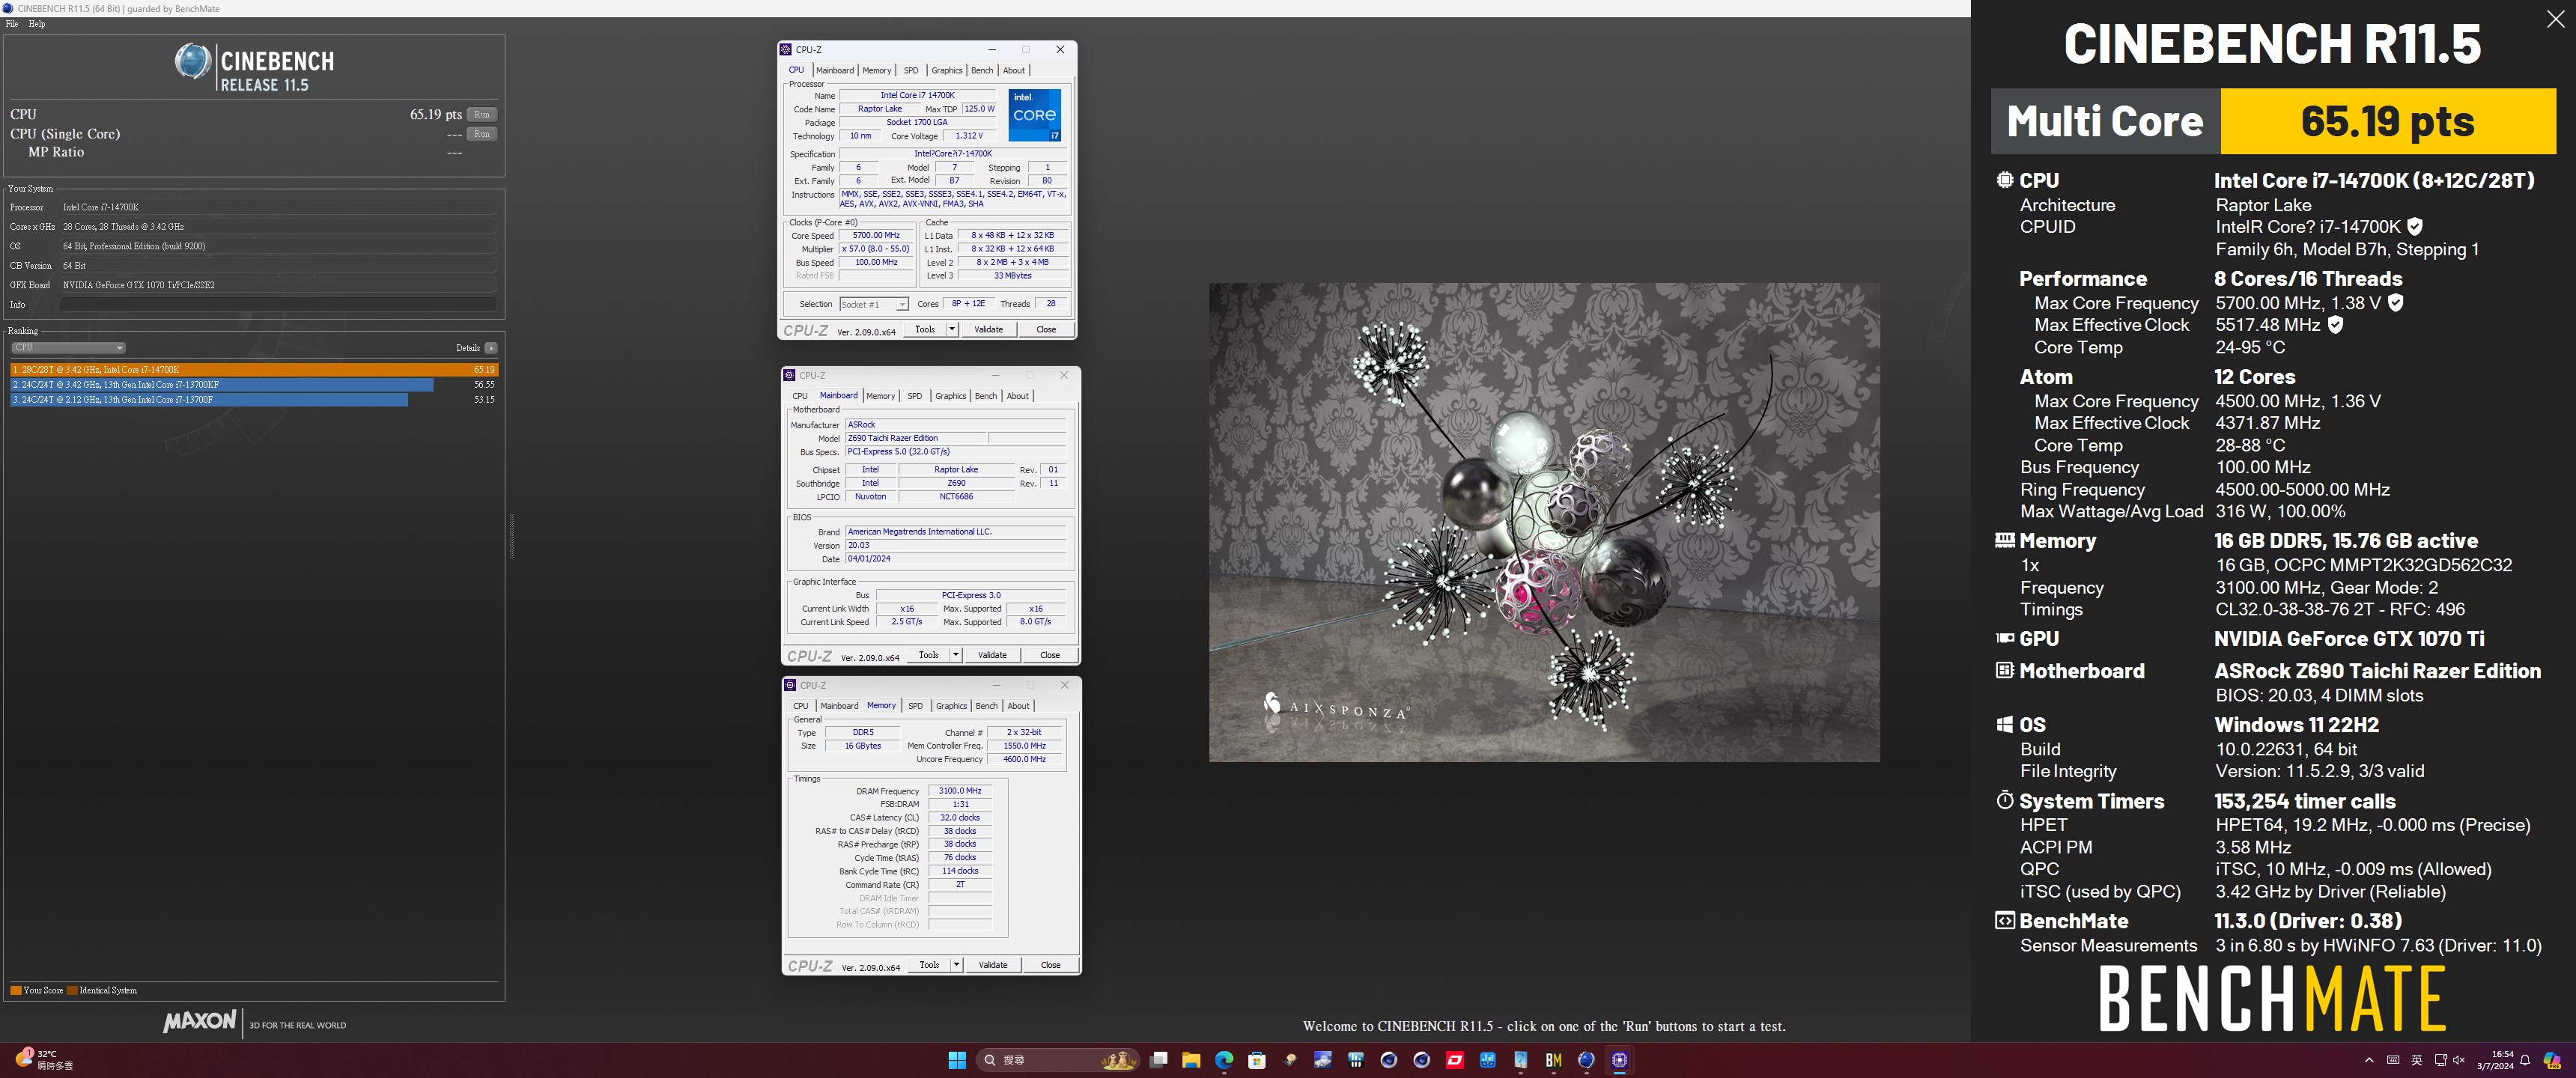Click the blue globe taskbar icon
Image resolution: width=2576 pixels, height=1078 pixels.
pyautogui.click(x=1586, y=1060)
